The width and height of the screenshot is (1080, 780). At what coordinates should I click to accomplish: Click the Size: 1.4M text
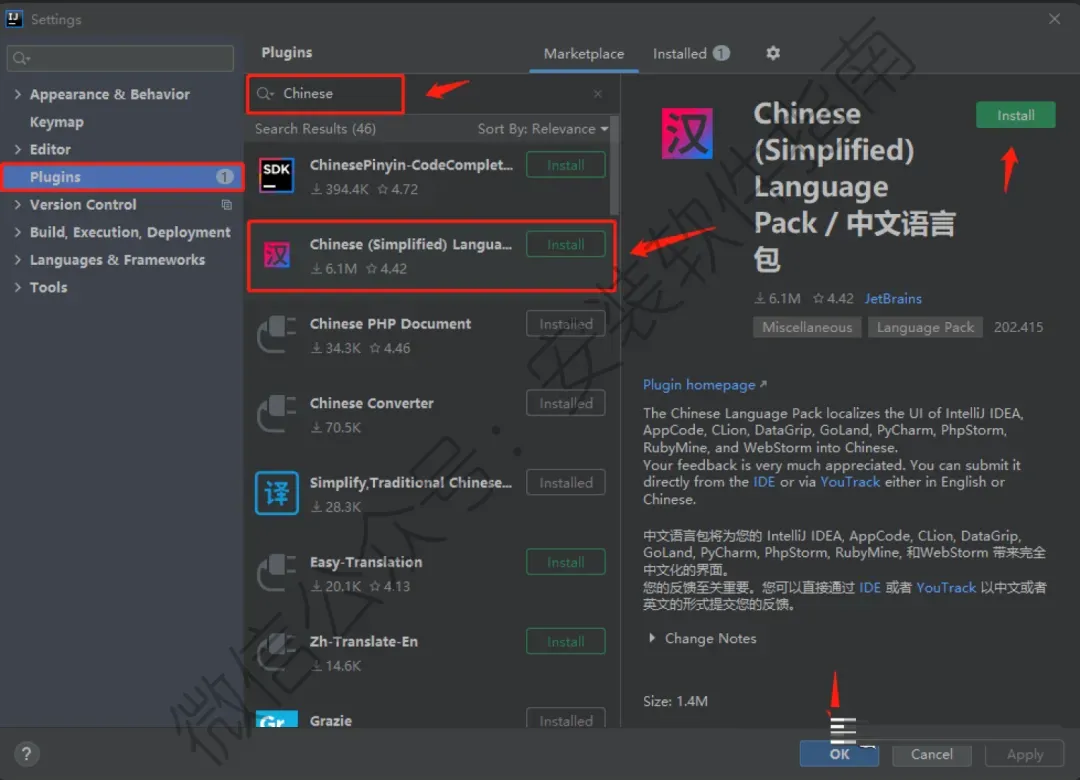pyautogui.click(x=675, y=701)
